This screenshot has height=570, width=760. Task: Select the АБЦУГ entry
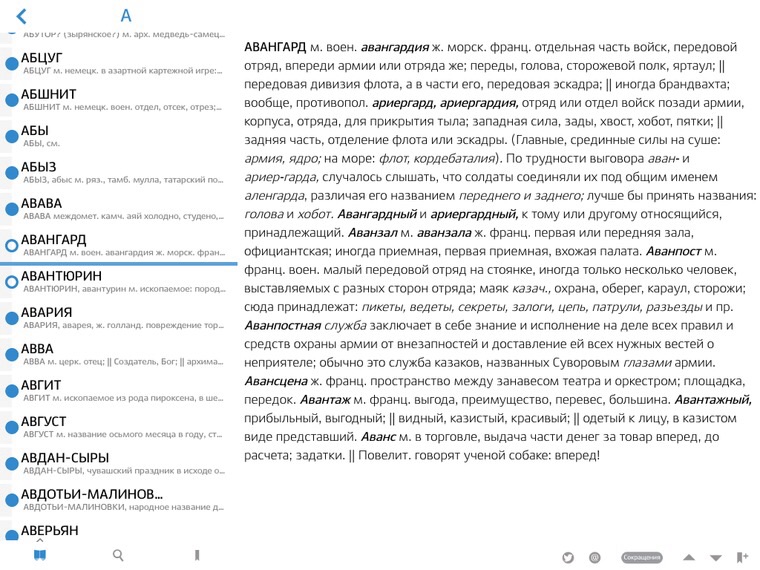coord(119,63)
